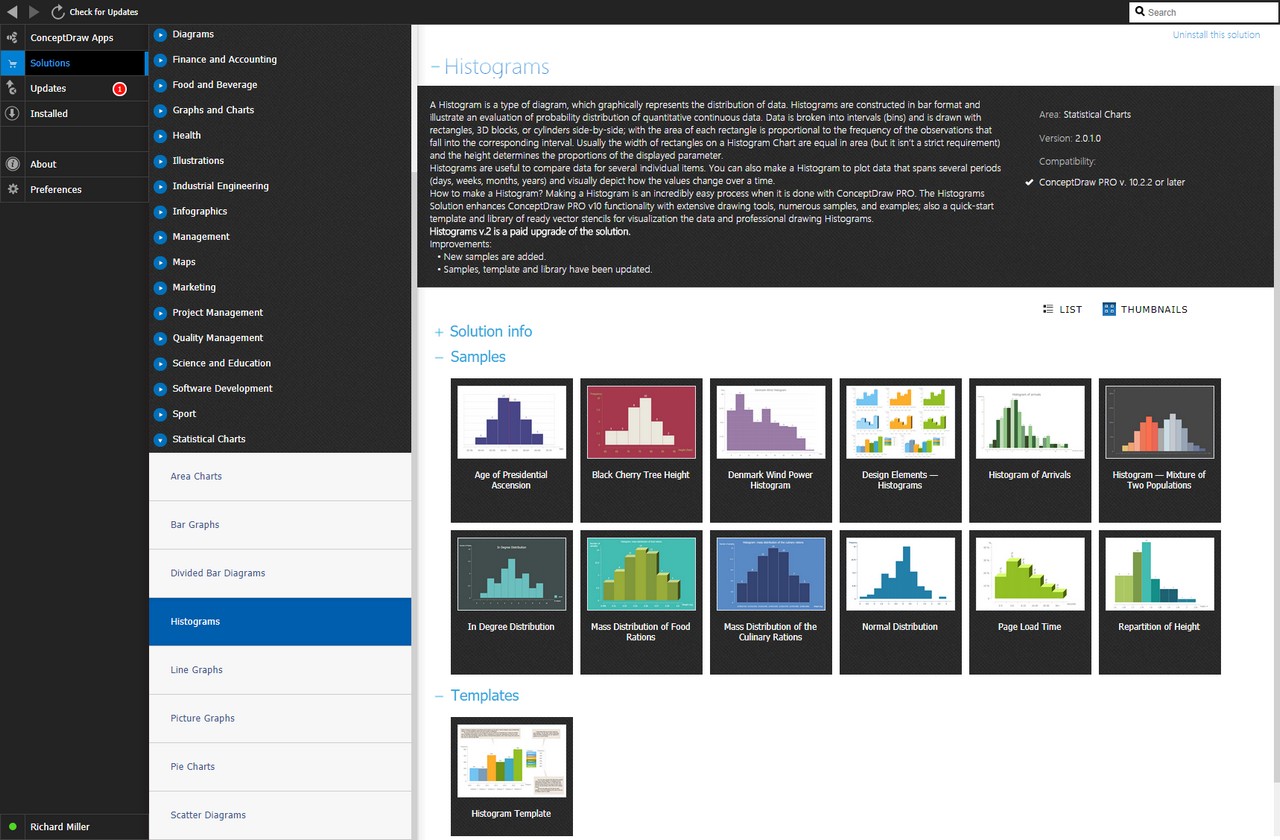Click the red updates notification badge
Screen dimensions: 1280x840
pos(120,89)
